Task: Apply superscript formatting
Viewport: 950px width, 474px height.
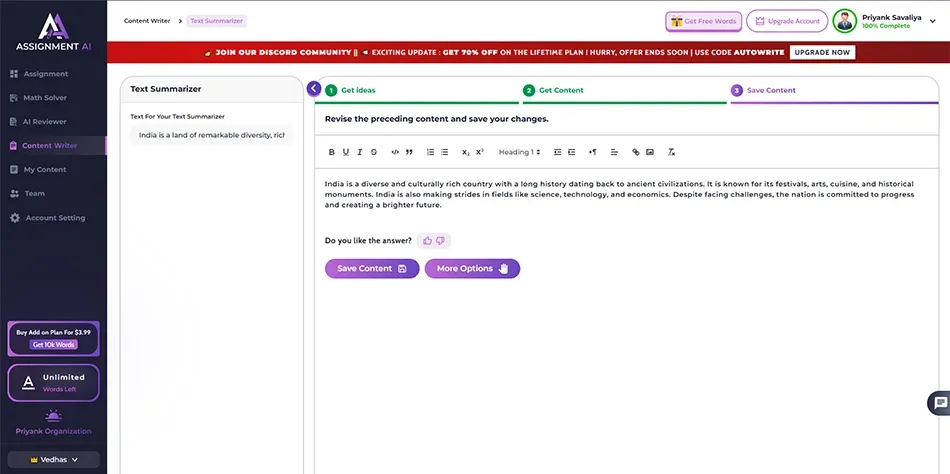Action: pyautogui.click(x=480, y=152)
